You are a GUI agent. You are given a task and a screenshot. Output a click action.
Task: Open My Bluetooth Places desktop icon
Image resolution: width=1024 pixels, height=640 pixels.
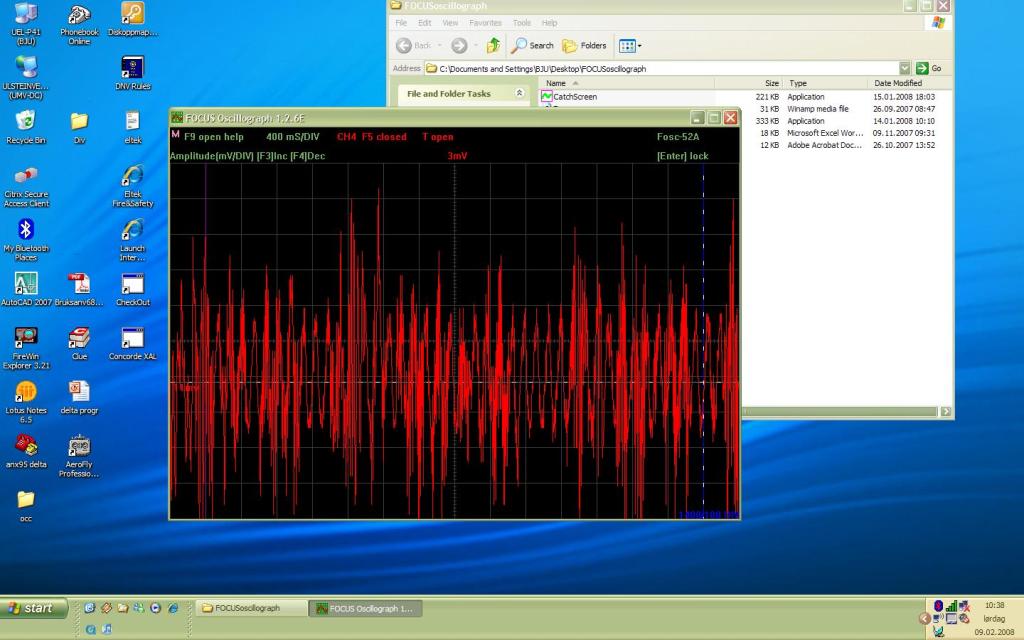26,240
